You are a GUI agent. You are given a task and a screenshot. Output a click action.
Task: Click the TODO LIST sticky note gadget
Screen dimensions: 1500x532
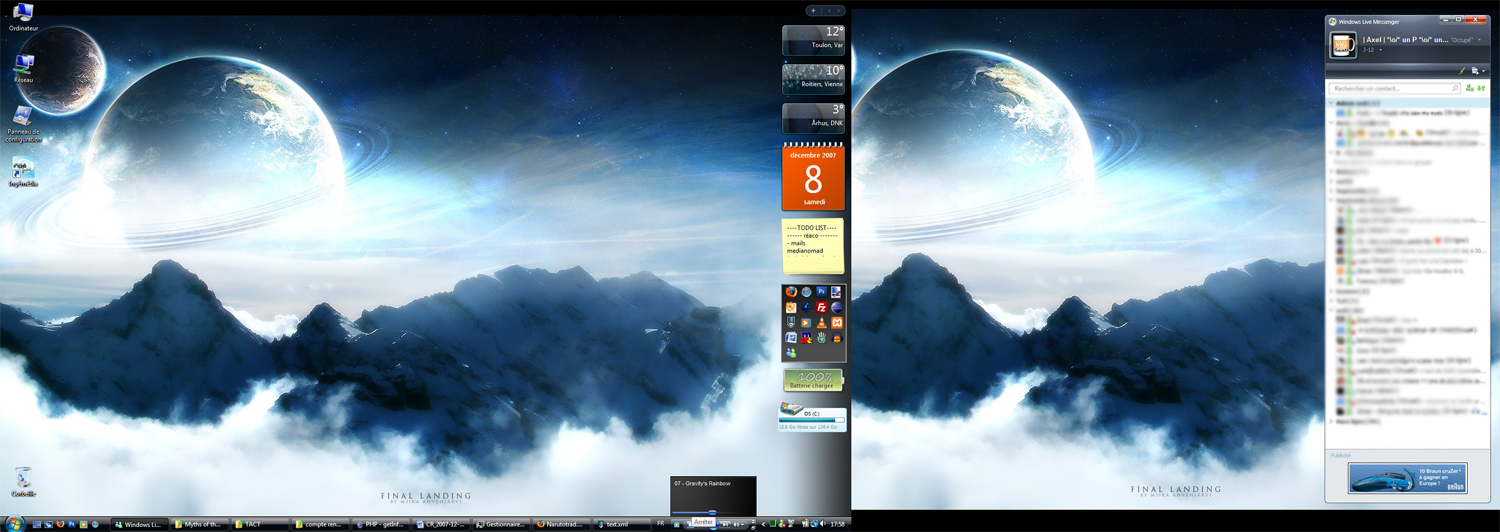click(x=813, y=246)
